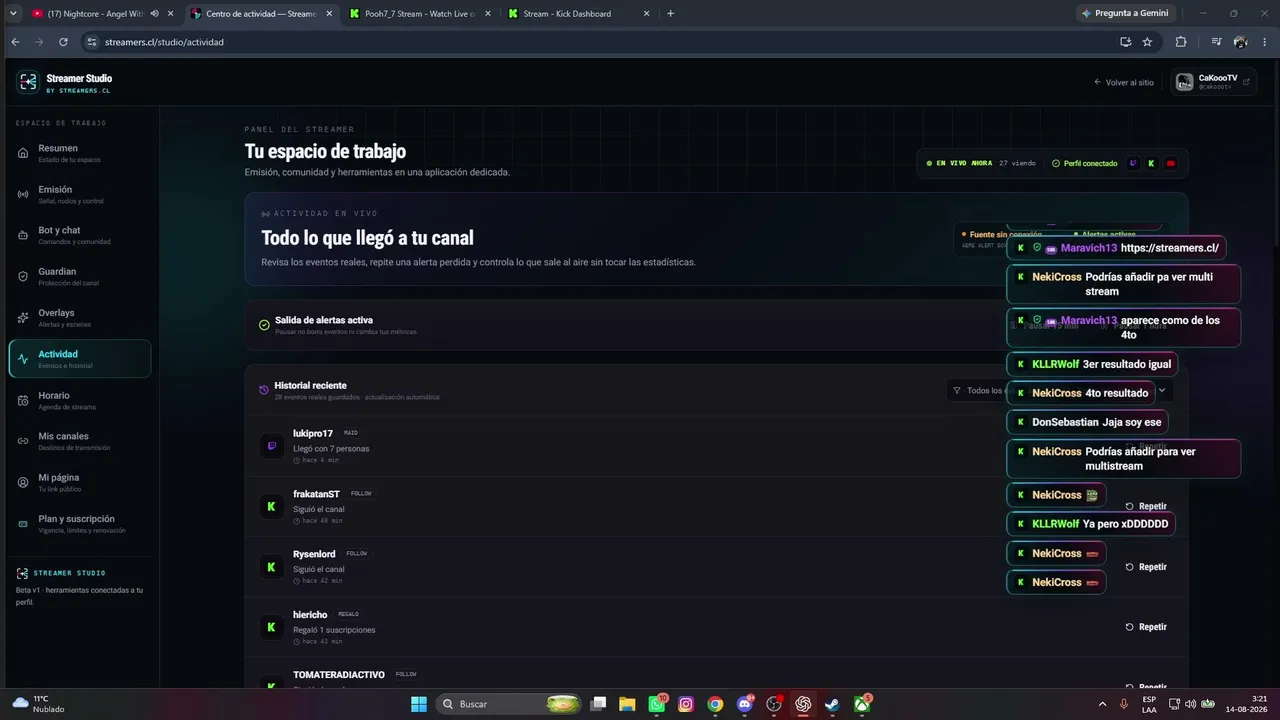Viewport: 1280px width, 720px height.
Task: Open the Emisión section in sidebar
Action: 80,194
